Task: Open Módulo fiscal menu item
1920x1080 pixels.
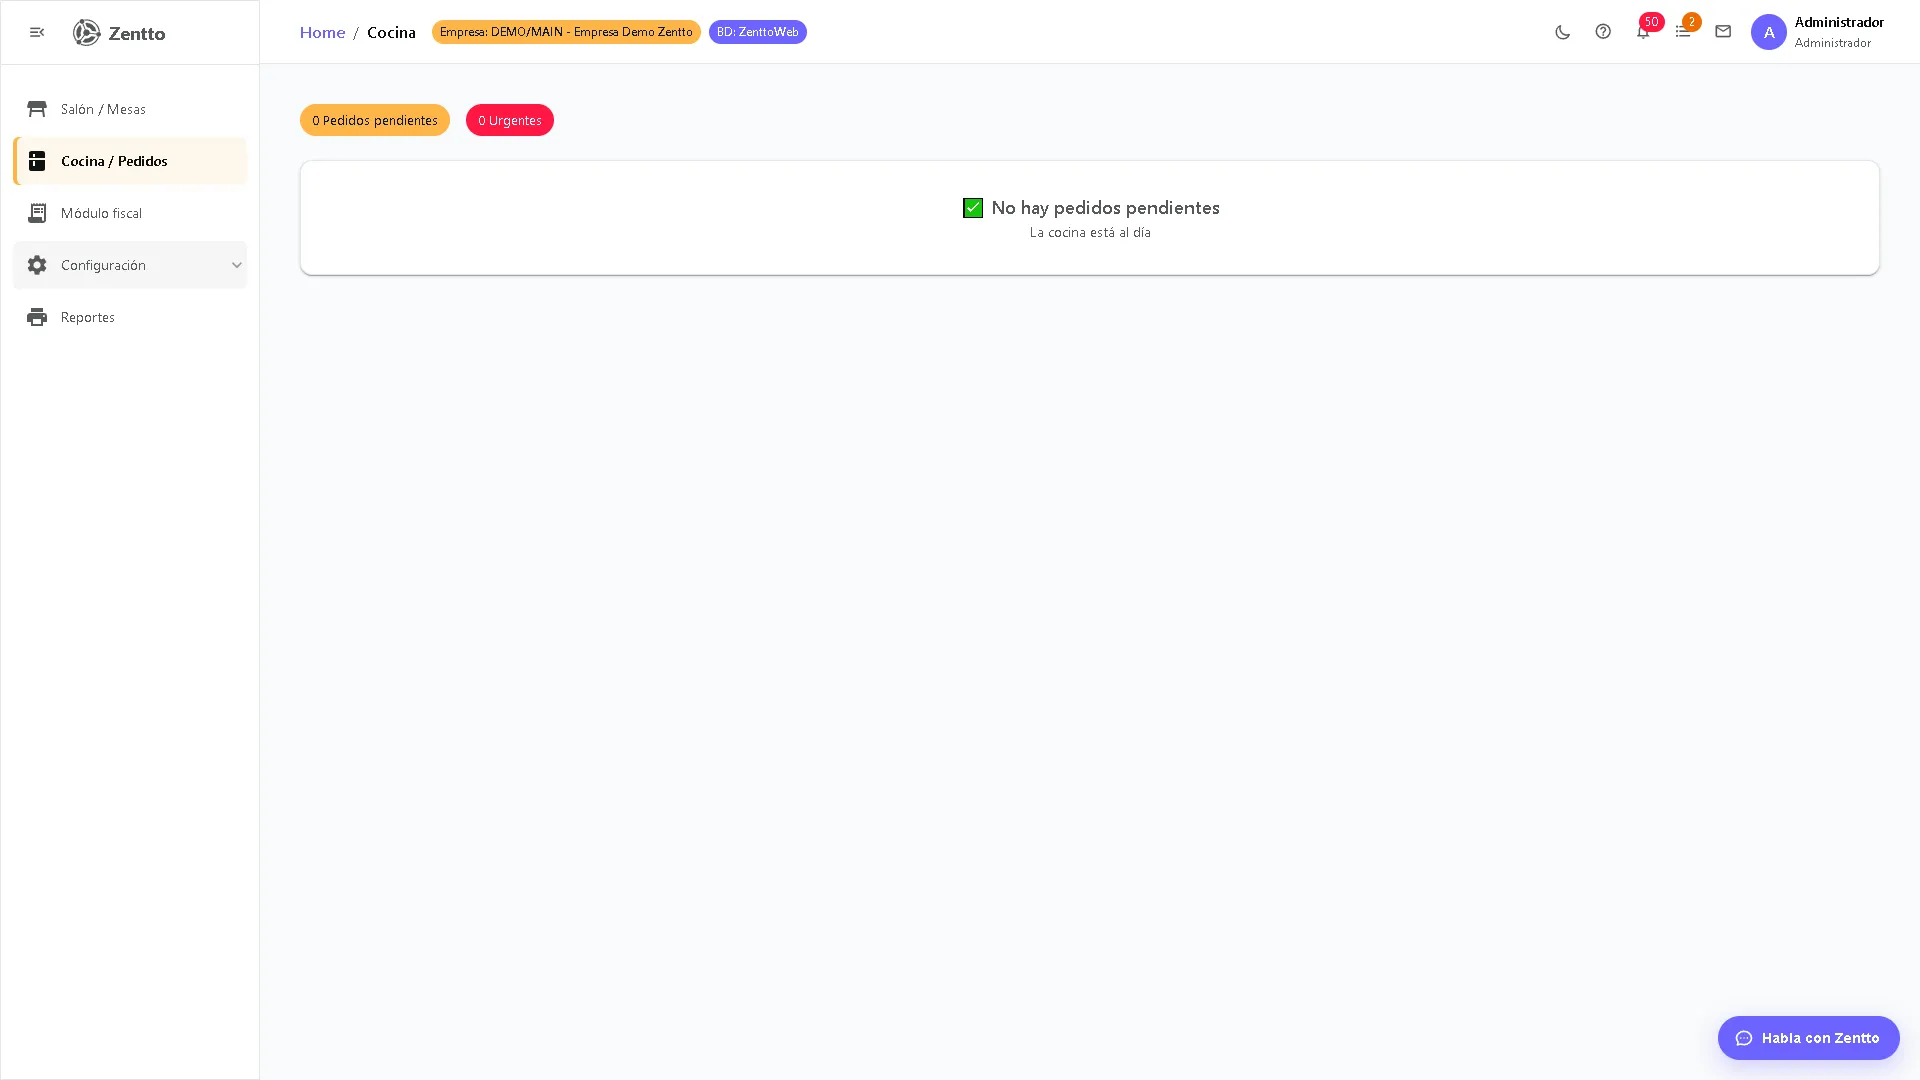Action: coord(130,213)
